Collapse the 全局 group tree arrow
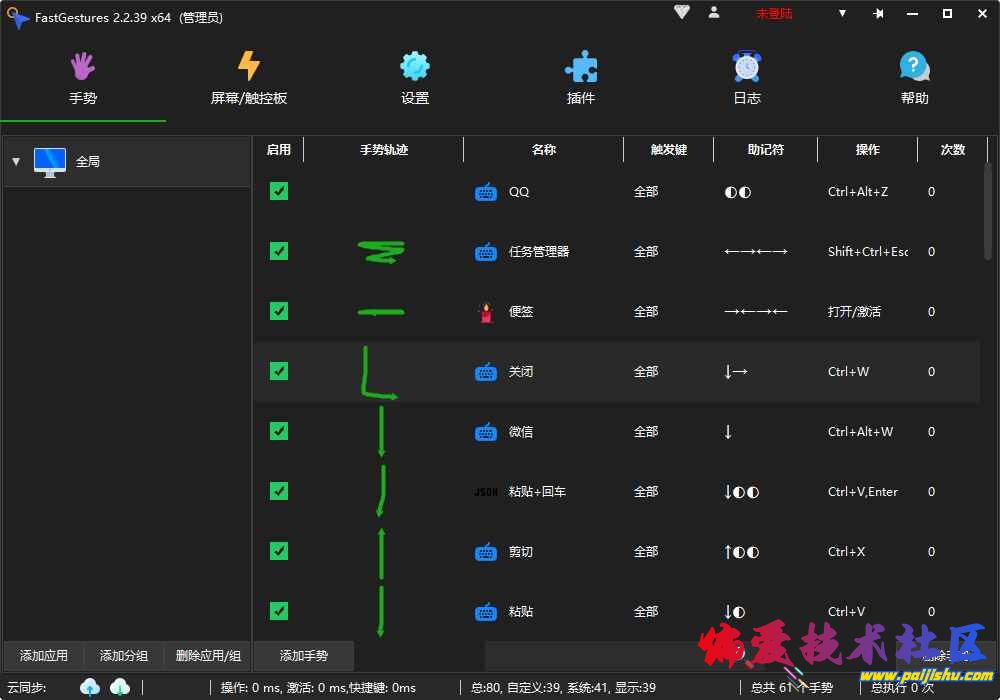1000x700 pixels. click(x=16, y=161)
